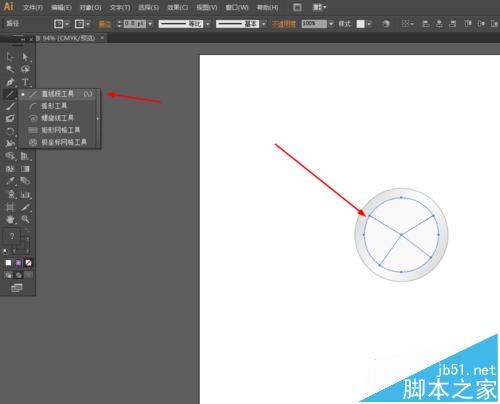Click the orange 描边 stroke link

105,24
